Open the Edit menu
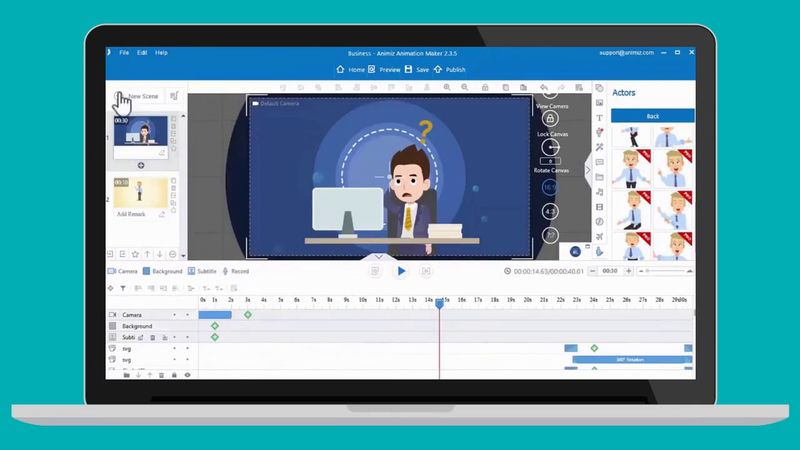Viewport: 800px width, 450px height. coord(142,53)
